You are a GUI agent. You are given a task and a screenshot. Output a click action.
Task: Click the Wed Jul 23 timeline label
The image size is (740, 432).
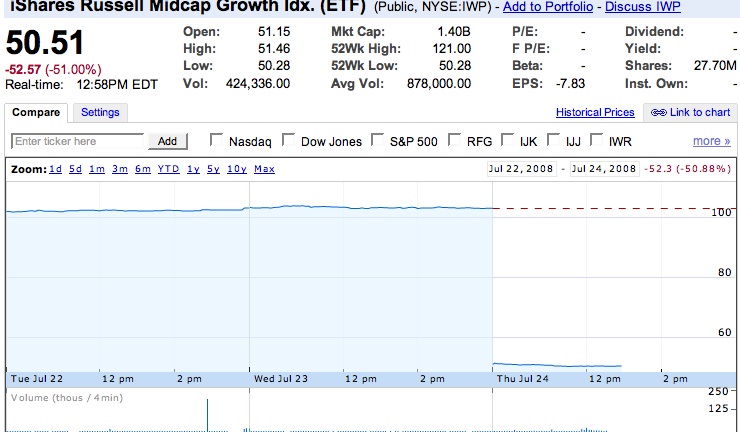tap(279, 379)
